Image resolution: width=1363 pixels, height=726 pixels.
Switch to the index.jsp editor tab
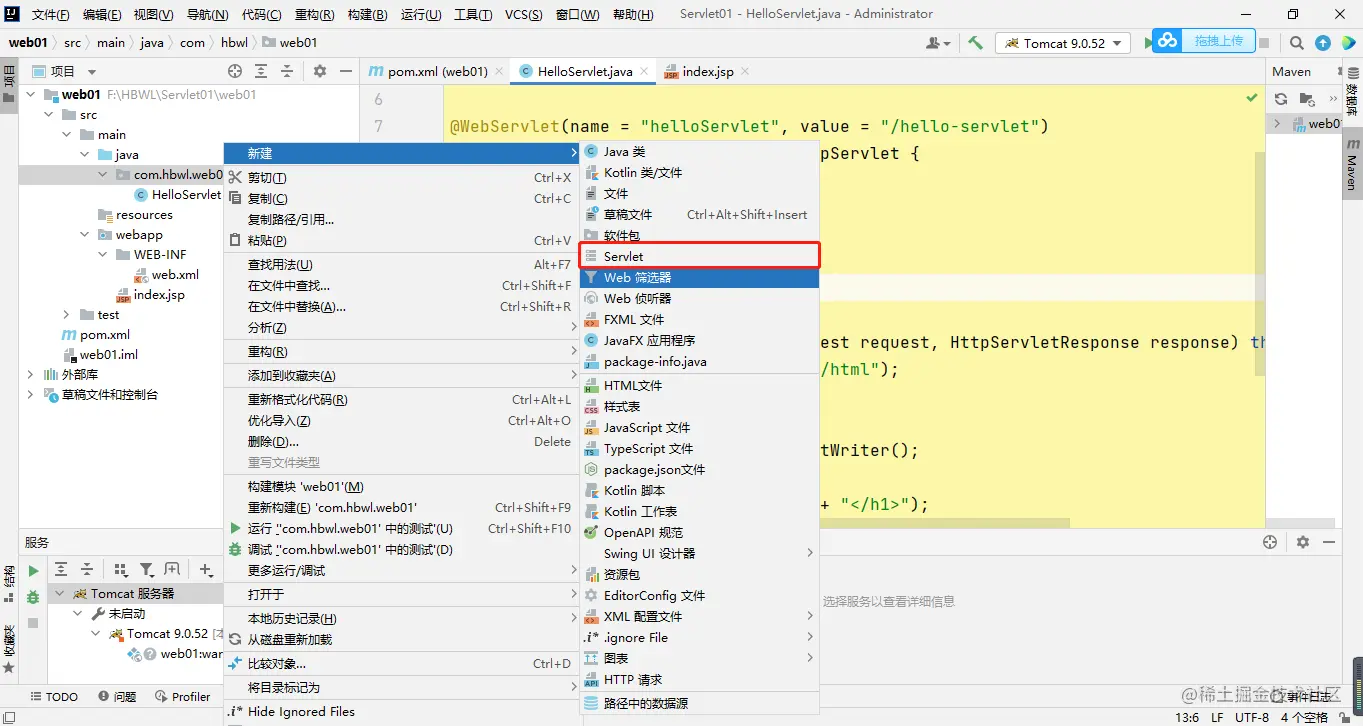click(x=706, y=72)
